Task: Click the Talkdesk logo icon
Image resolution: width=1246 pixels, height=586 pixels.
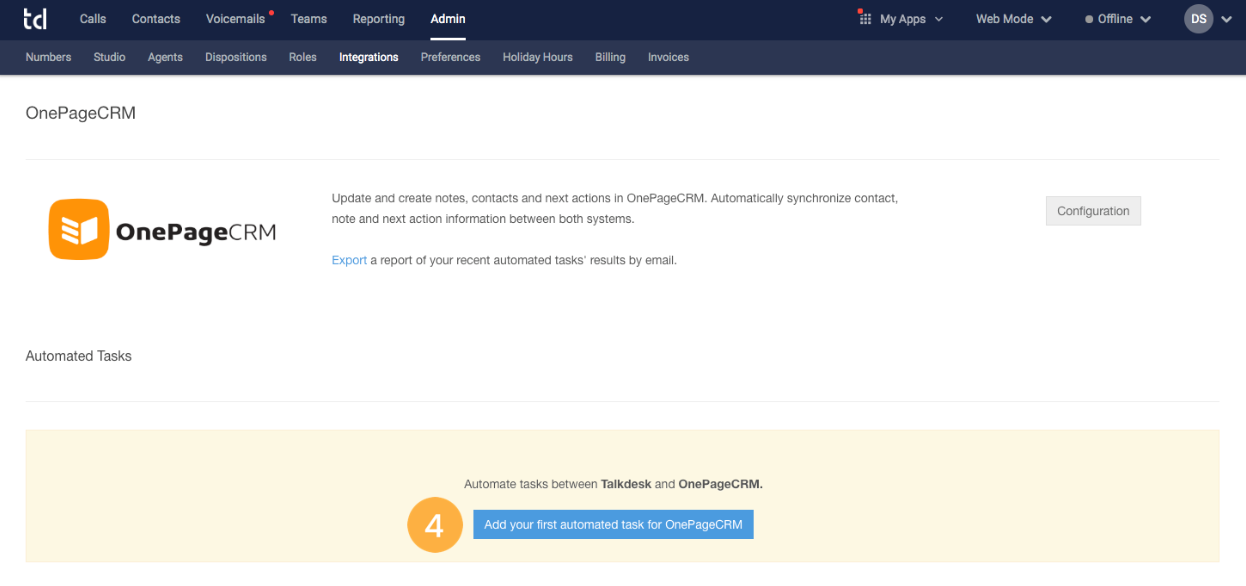Action: pyautogui.click(x=35, y=19)
